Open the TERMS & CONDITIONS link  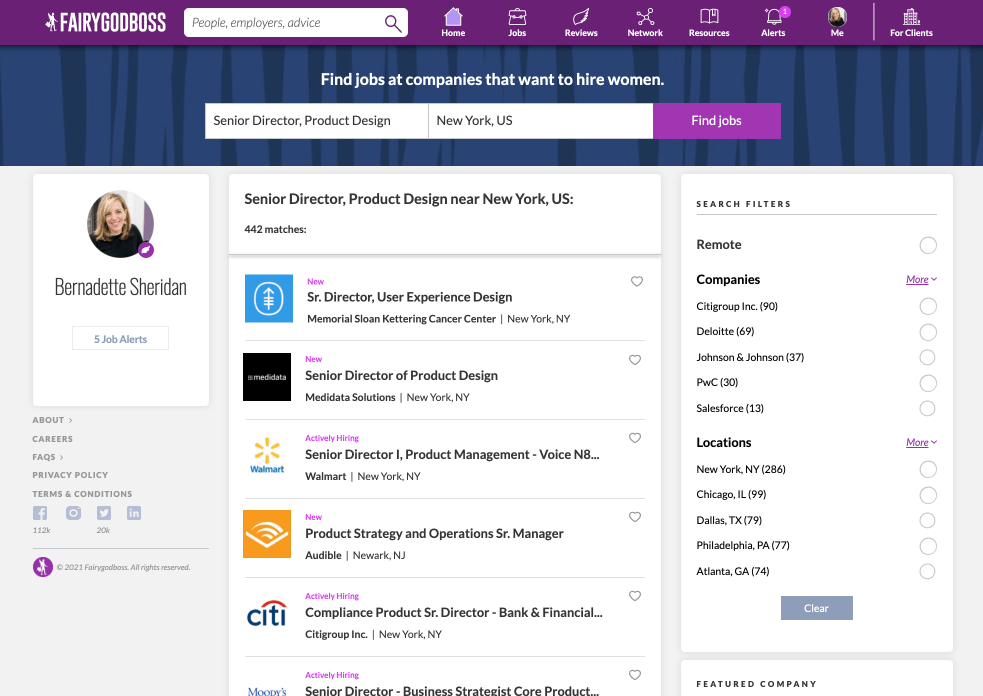tap(82, 494)
